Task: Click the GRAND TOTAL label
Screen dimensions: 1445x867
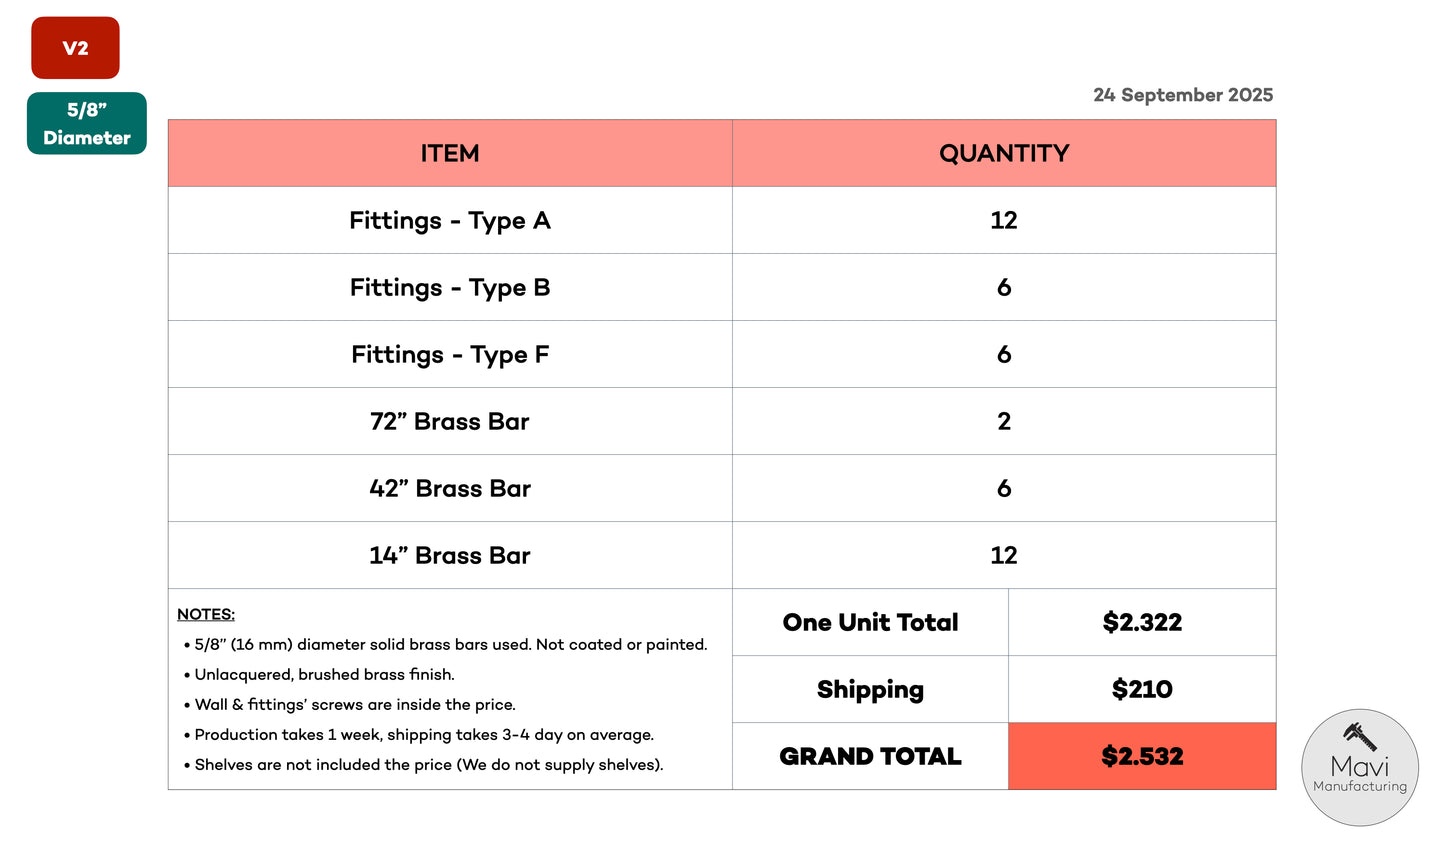Action: coord(870,756)
